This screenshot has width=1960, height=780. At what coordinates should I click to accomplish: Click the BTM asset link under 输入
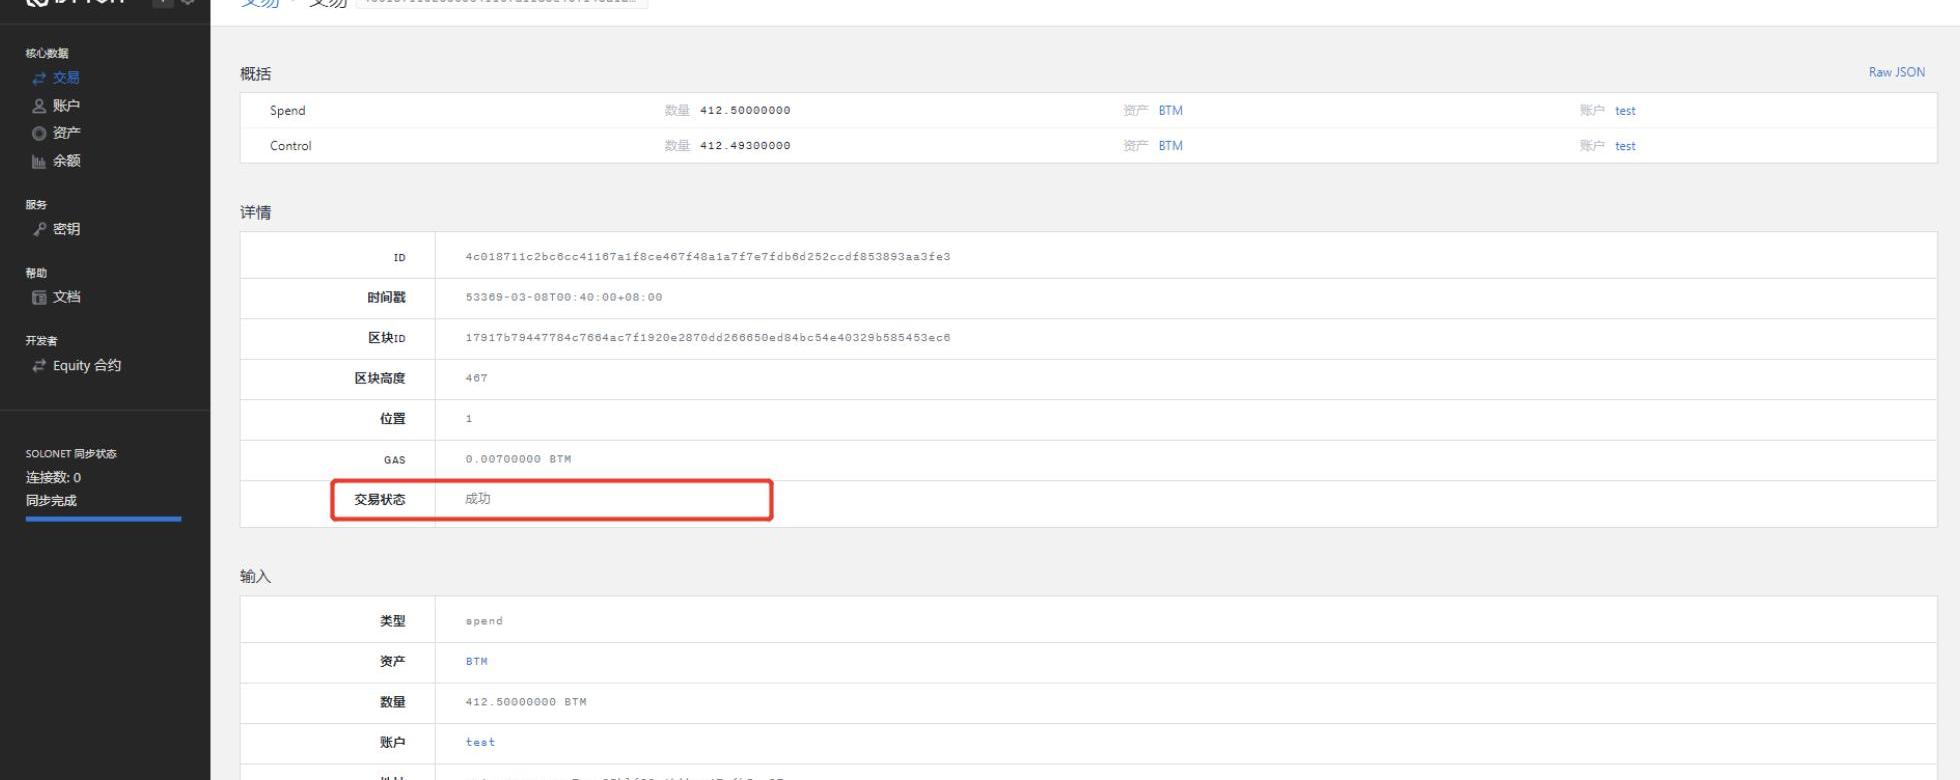[476, 662]
